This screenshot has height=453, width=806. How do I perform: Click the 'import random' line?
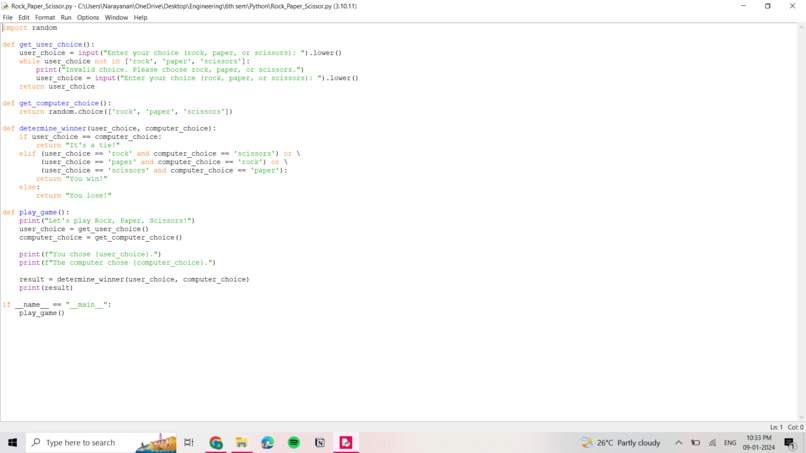tap(30, 28)
